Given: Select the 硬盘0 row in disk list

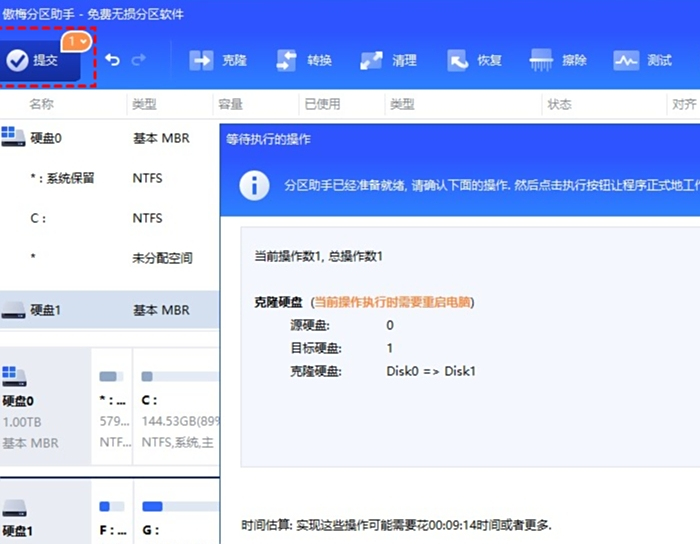Looking at the screenshot, I should 109,138.
